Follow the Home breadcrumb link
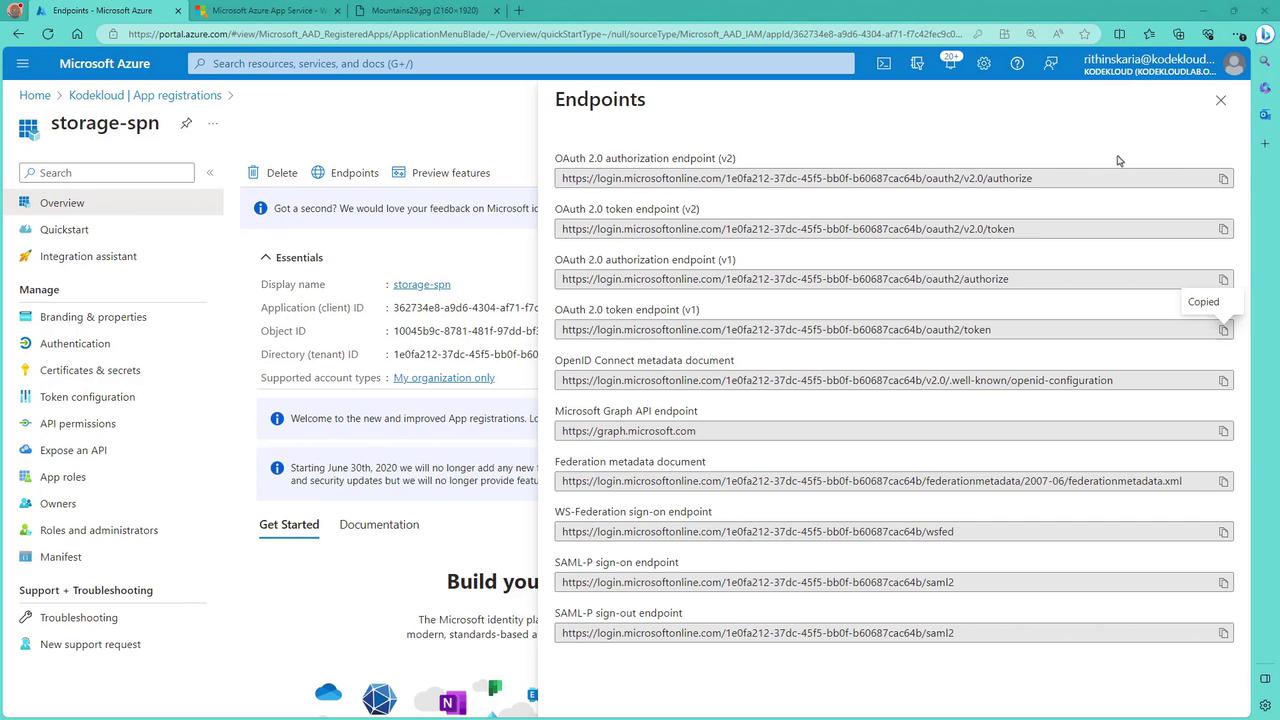 [35, 95]
